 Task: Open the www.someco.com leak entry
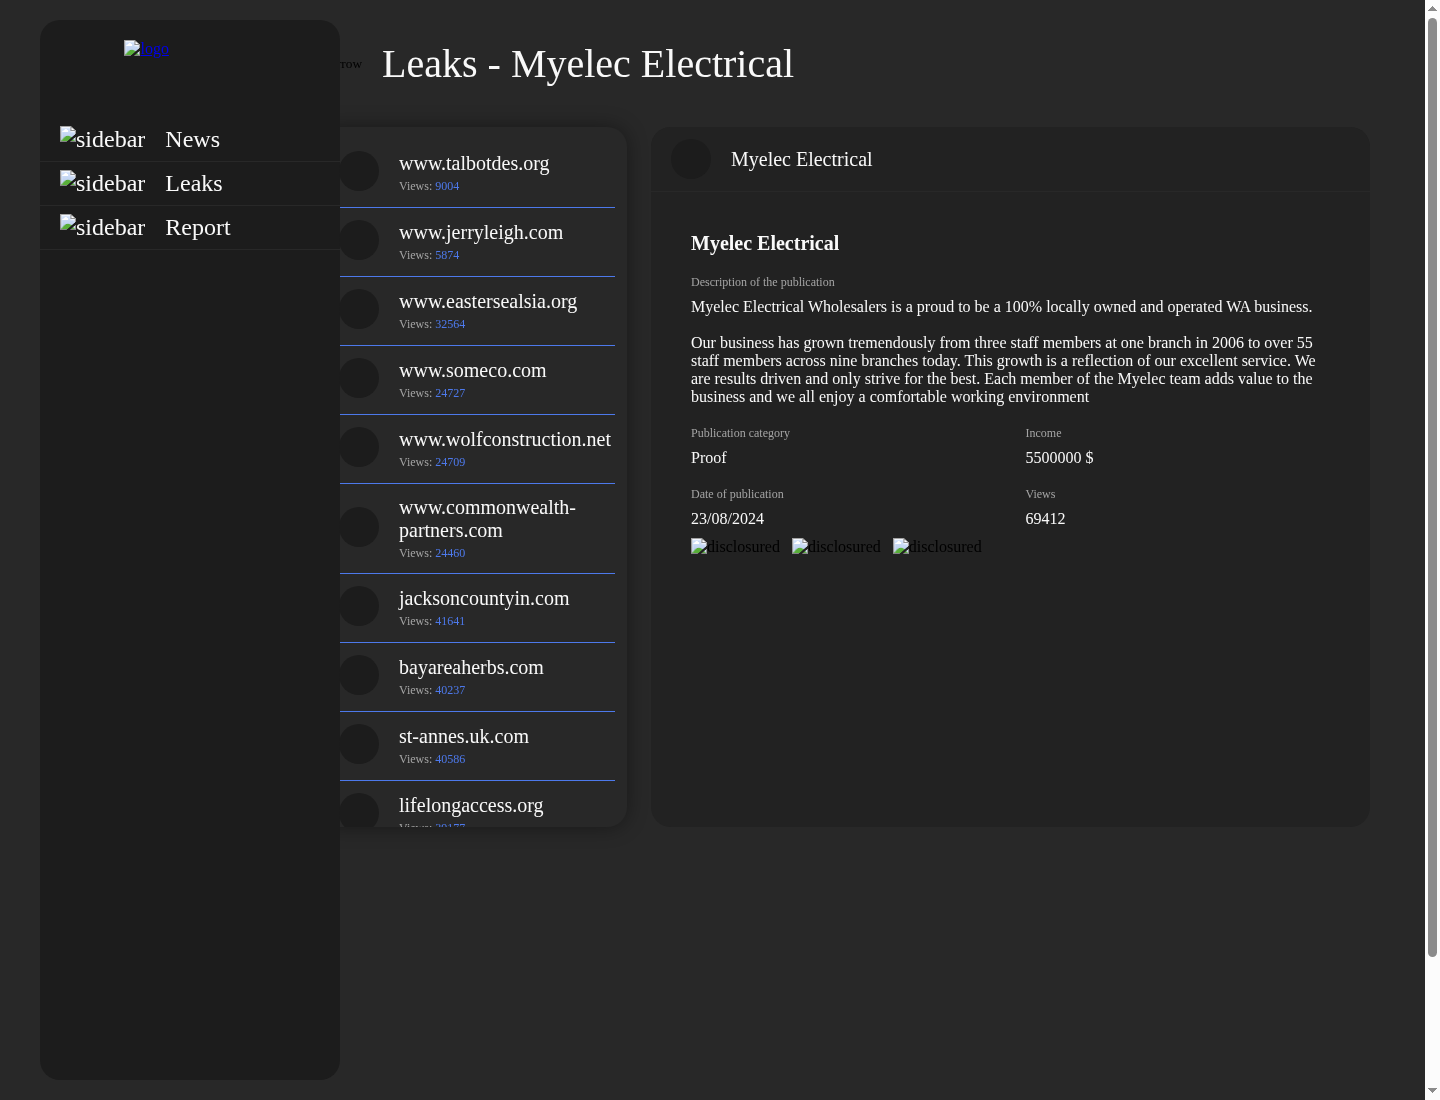click(x=477, y=380)
